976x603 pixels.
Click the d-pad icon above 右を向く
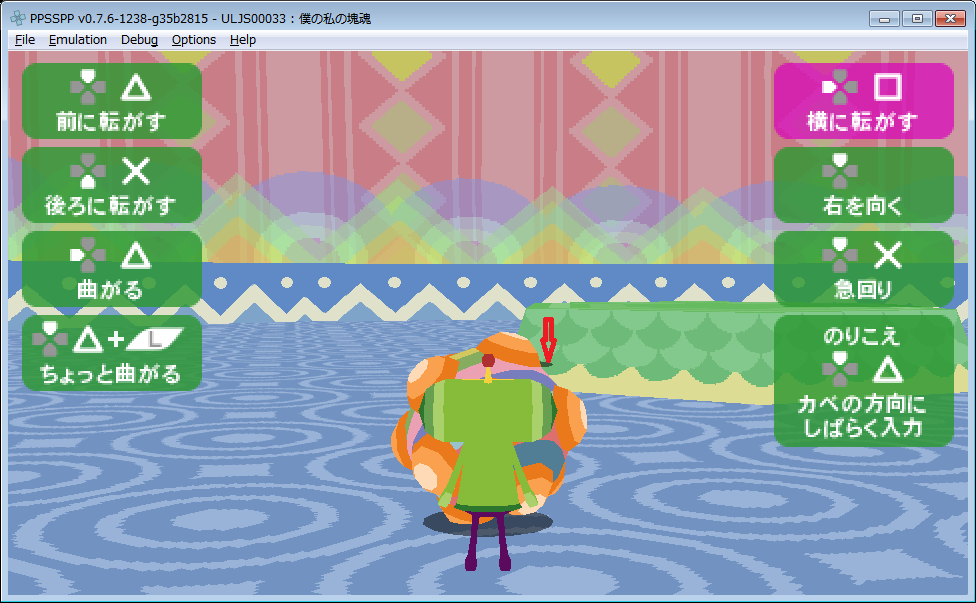pyautogui.click(x=839, y=172)
